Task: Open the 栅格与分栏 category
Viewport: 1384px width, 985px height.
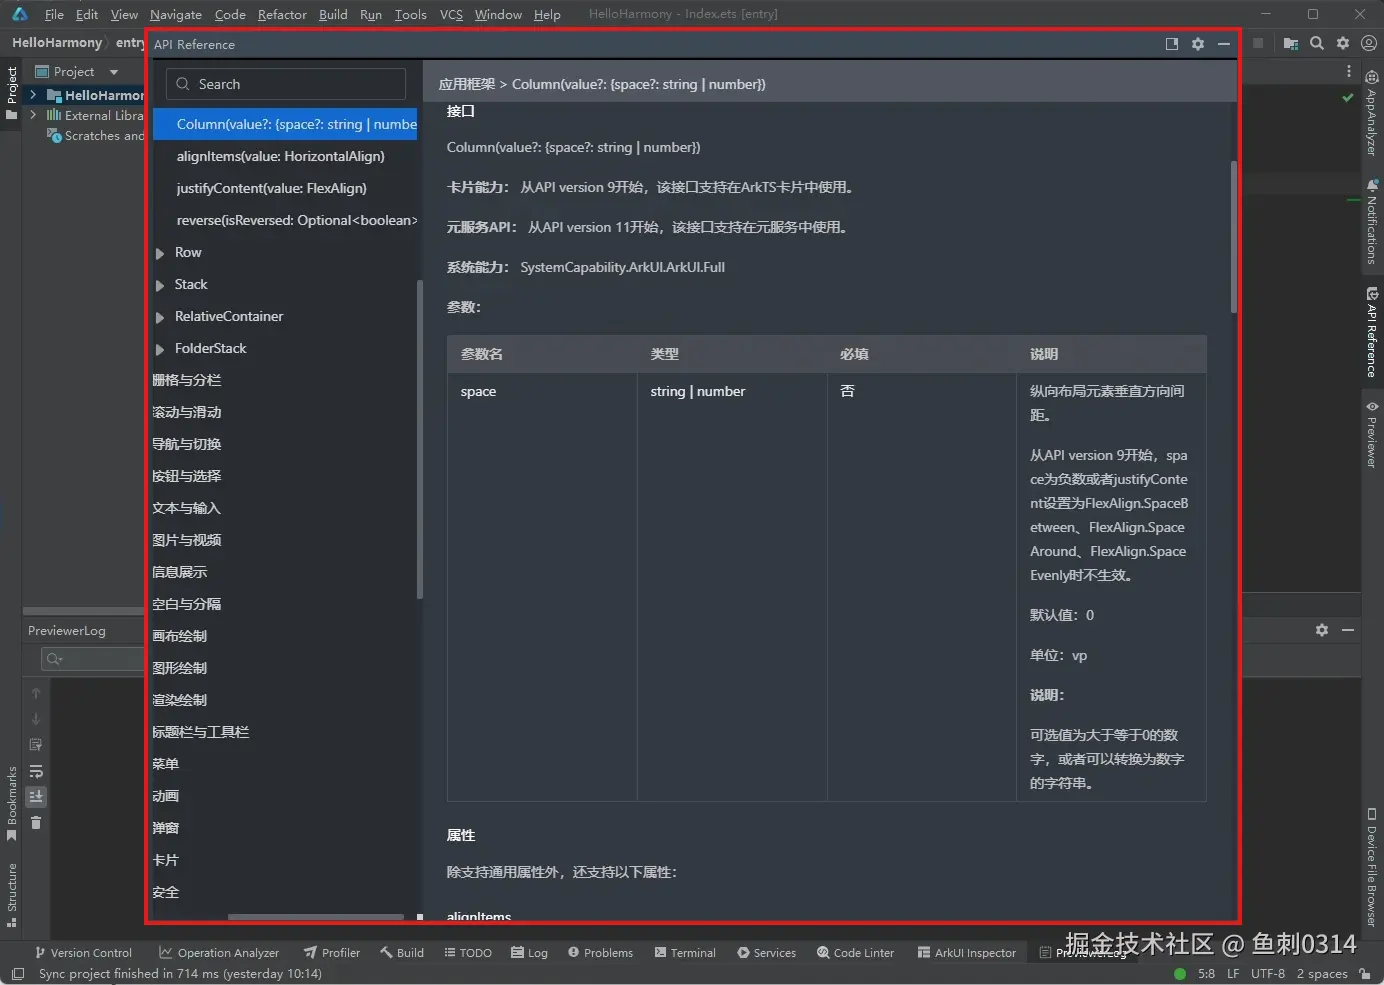Action: [x=187, y=380]
